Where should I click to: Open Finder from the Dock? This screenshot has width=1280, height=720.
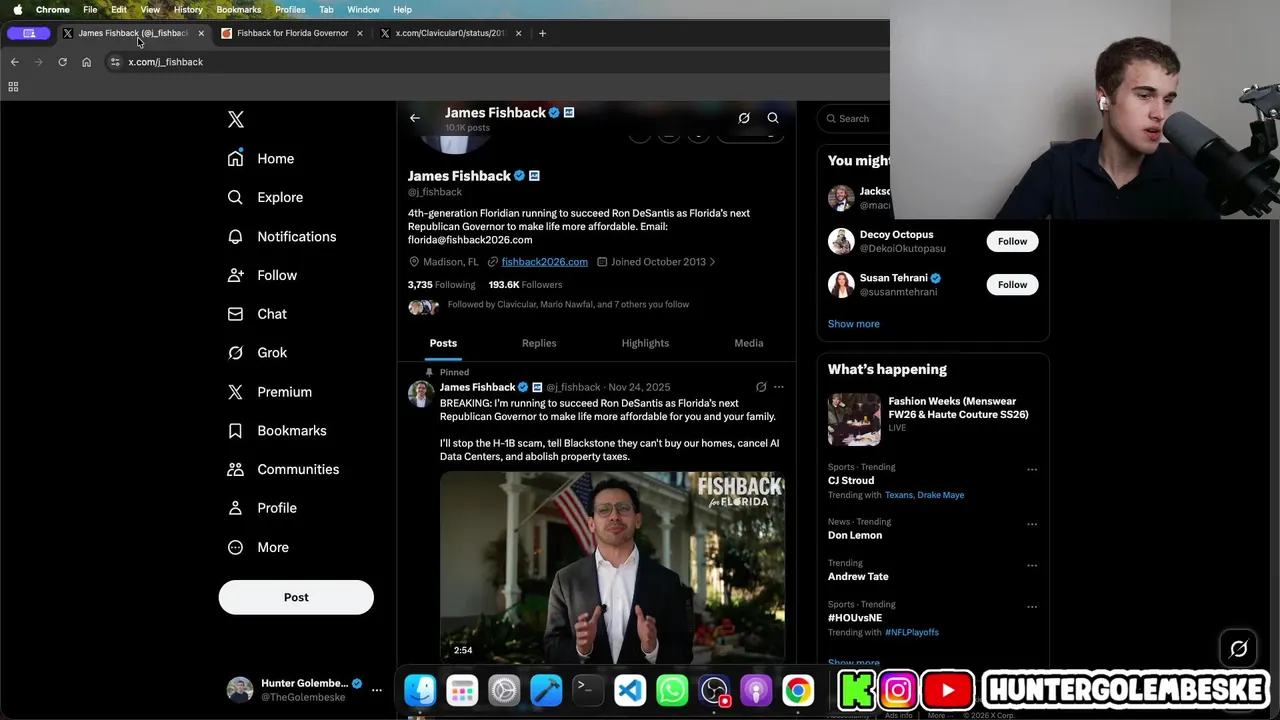click(420, 690)
